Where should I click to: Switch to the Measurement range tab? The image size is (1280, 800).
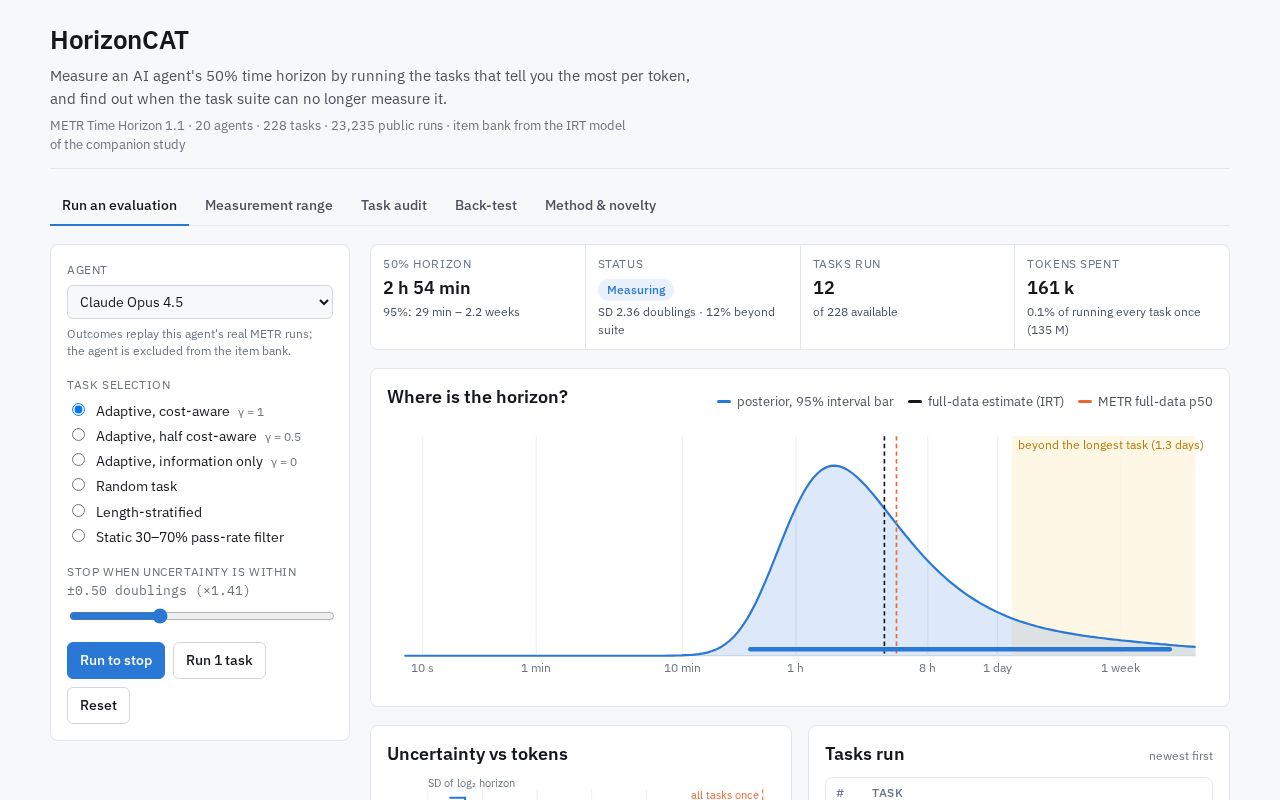(269, 205)
